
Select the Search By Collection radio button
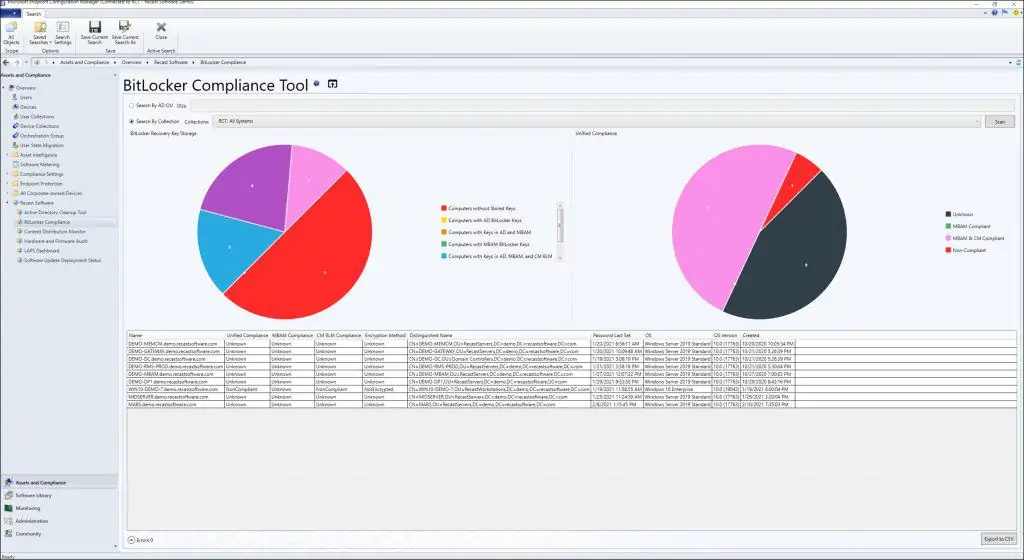pos(131,121)
